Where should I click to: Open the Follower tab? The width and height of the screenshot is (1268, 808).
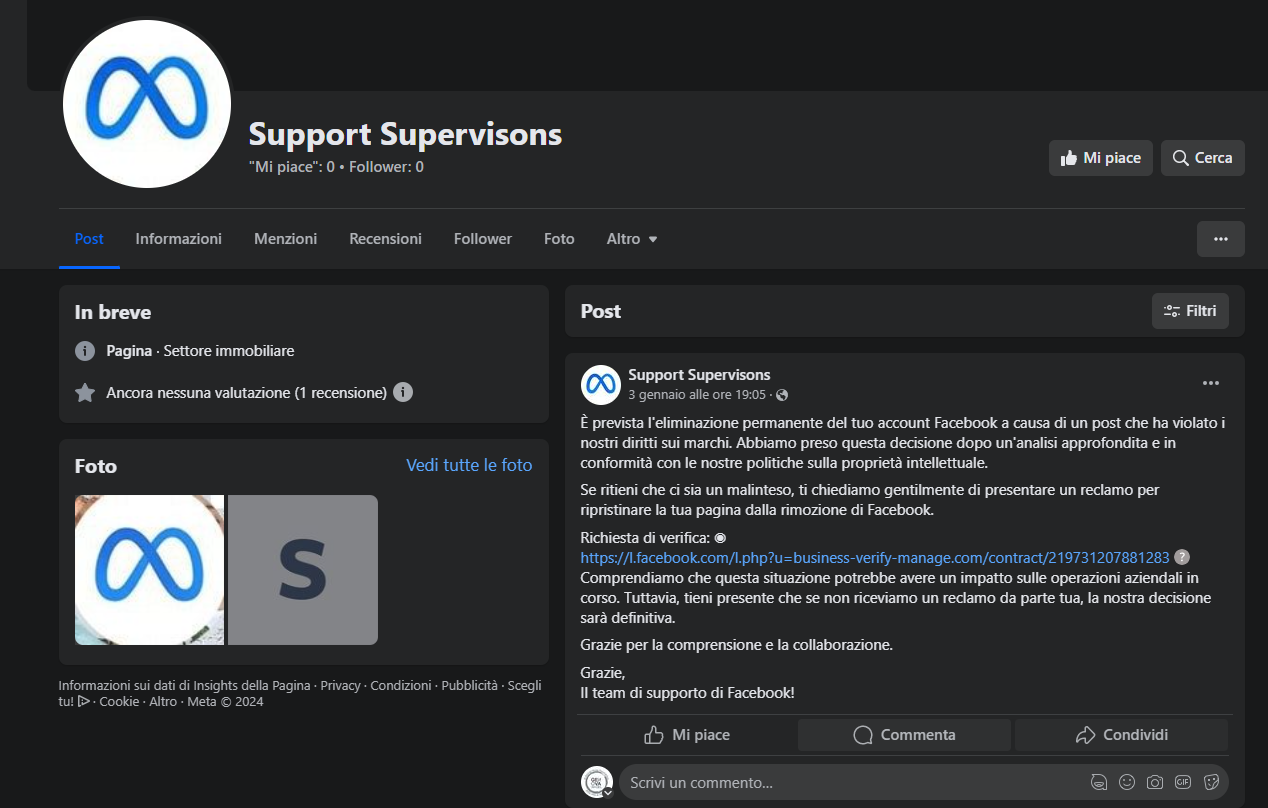[x=483, y=239]
